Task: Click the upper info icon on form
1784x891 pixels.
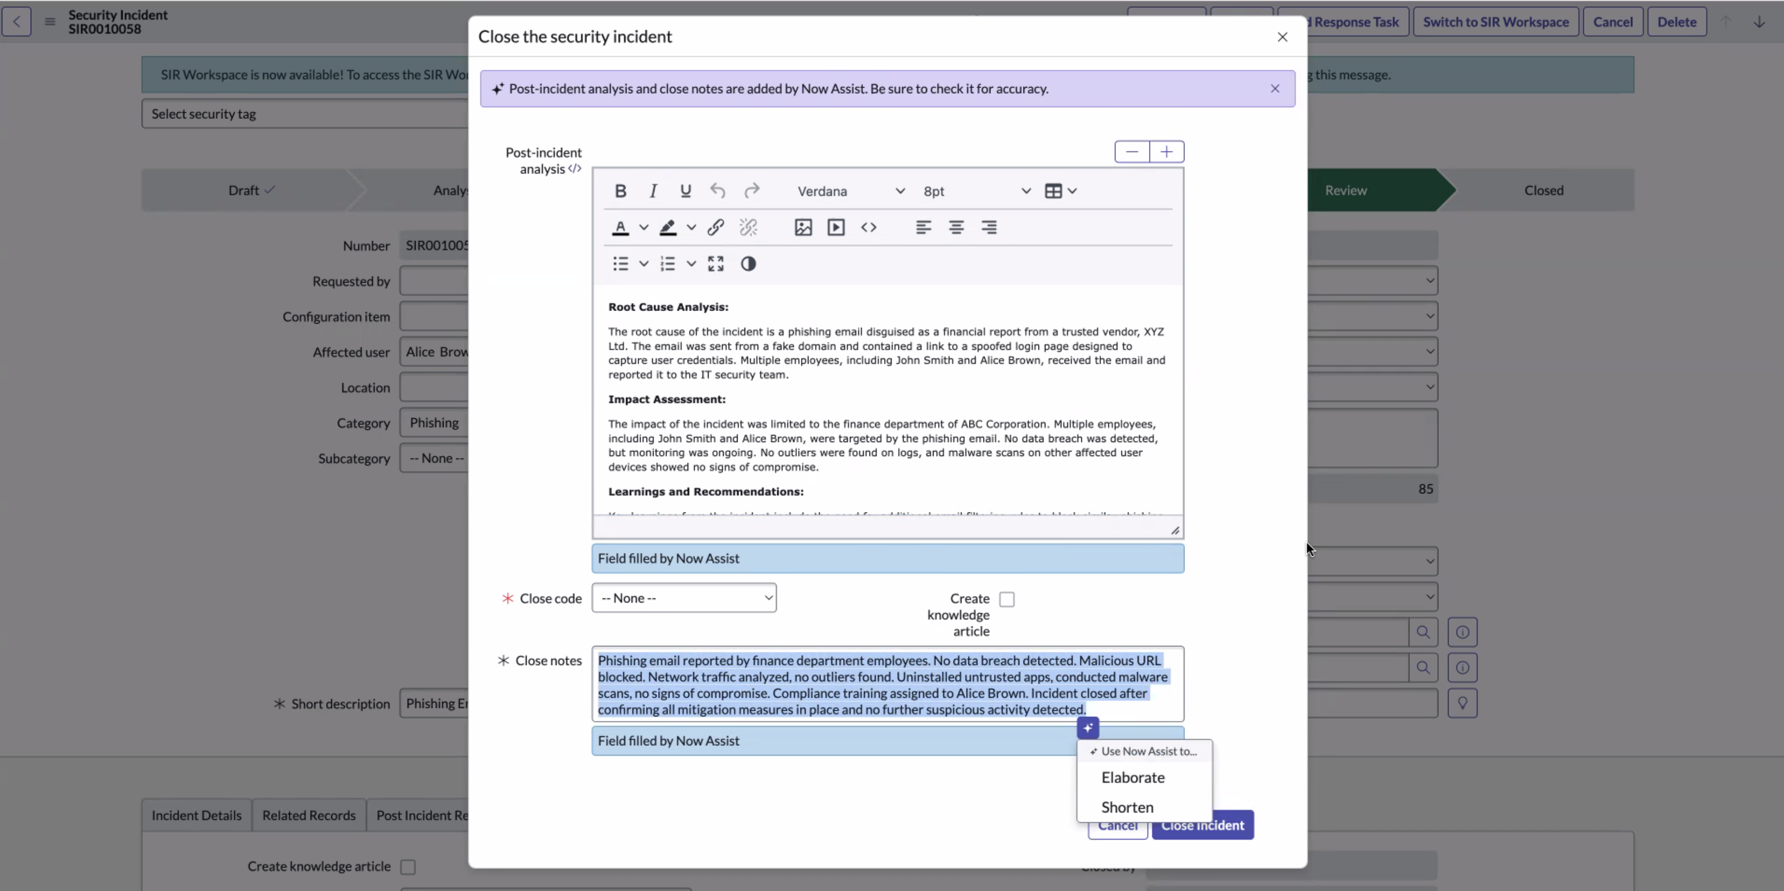Action: 1462,632
